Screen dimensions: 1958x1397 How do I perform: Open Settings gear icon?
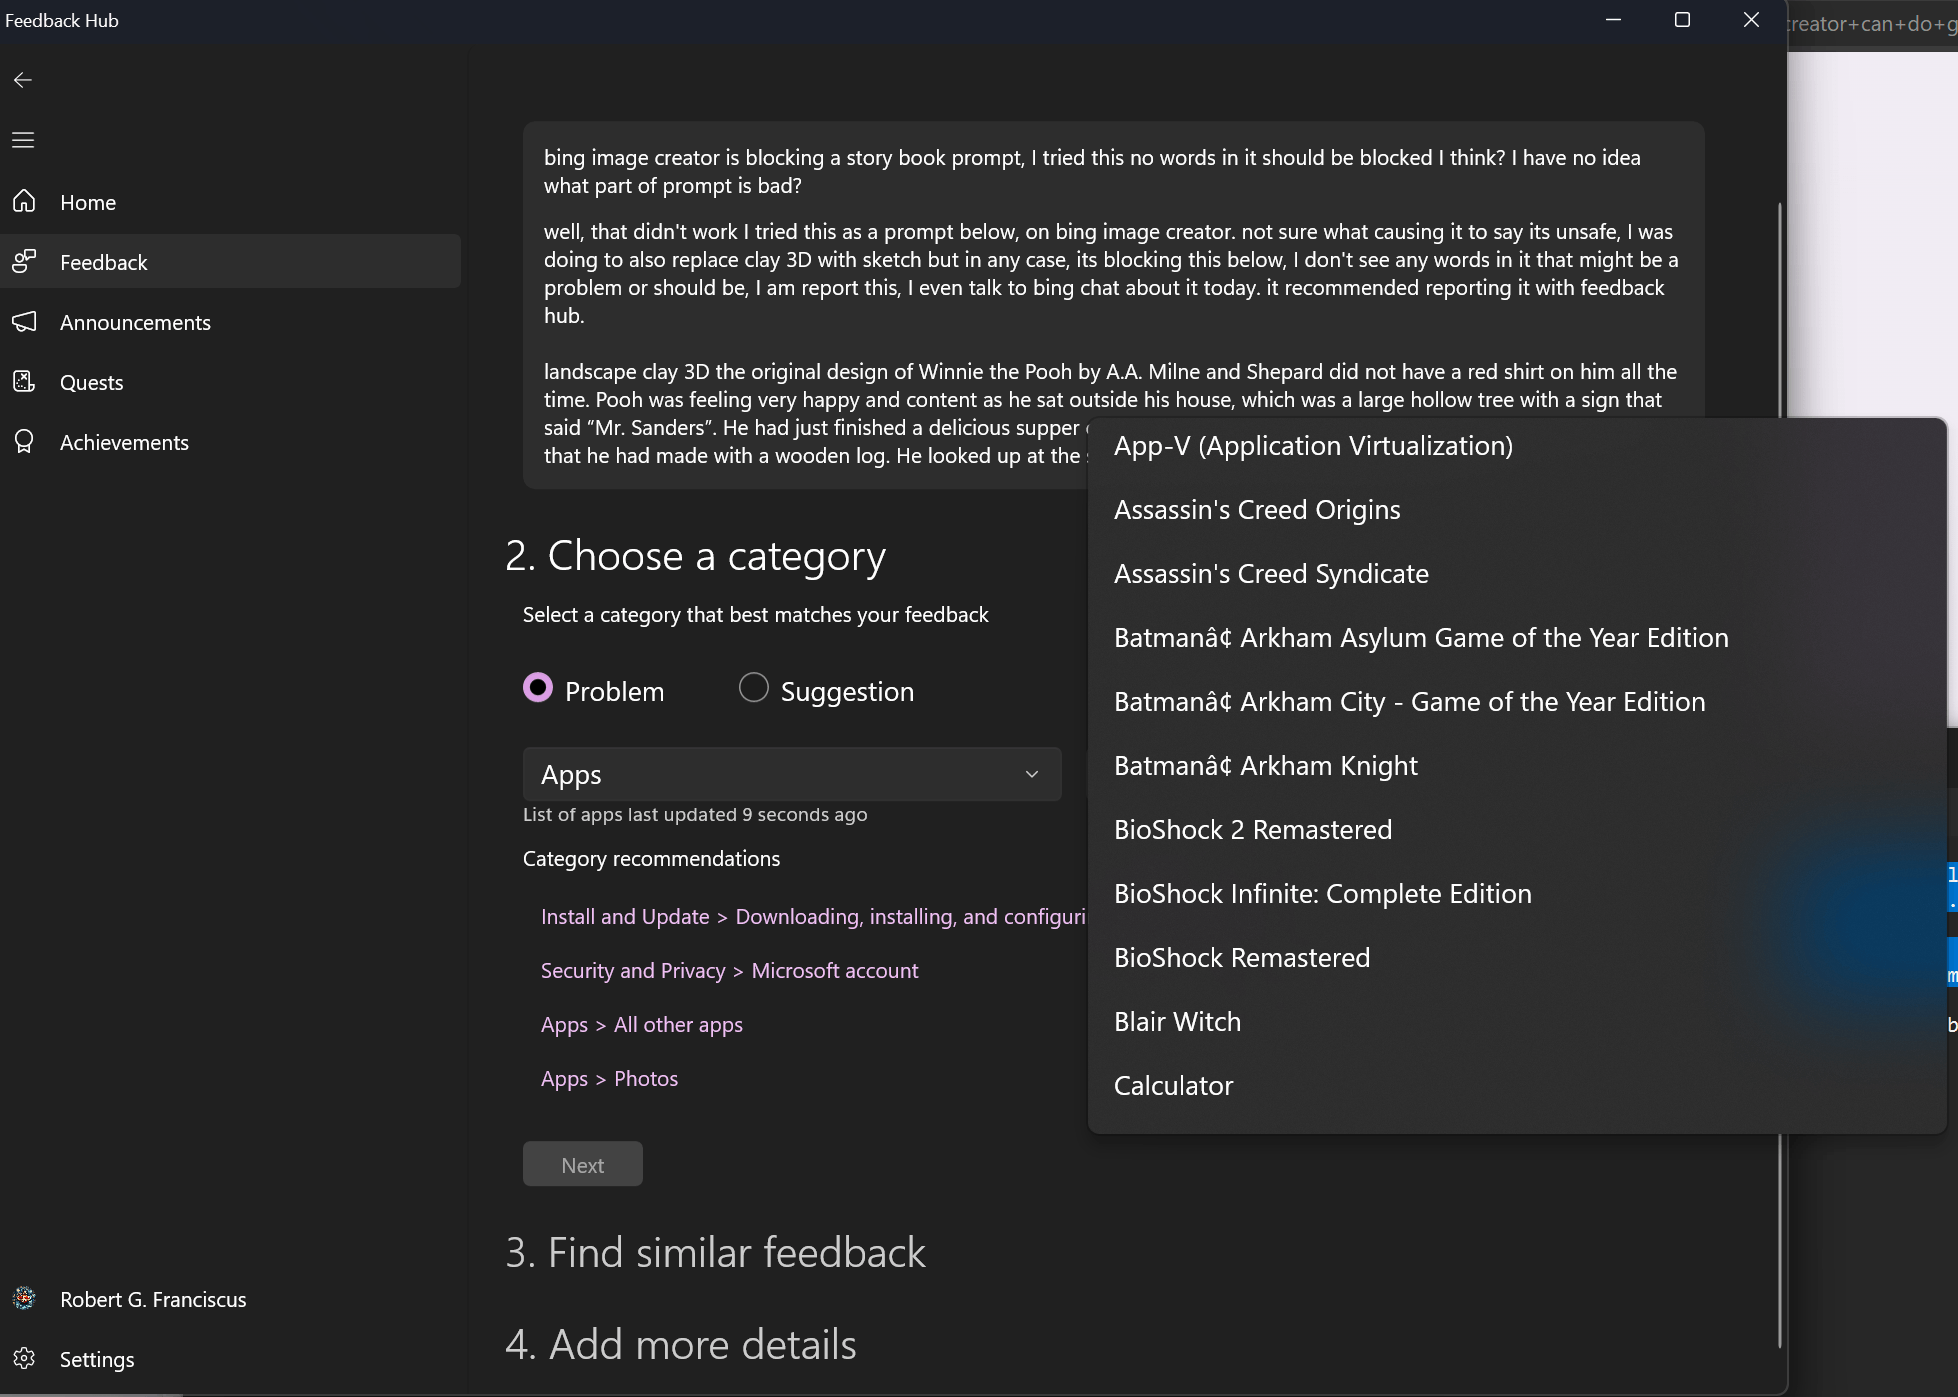pyautogui.click(x=25, y=1358)
